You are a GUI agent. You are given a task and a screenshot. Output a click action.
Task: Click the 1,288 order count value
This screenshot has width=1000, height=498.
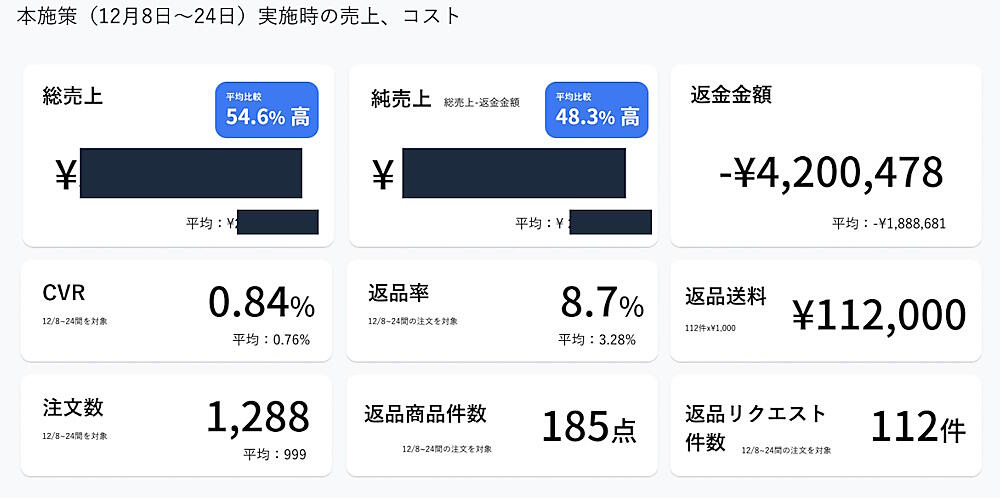click(257, 417)
